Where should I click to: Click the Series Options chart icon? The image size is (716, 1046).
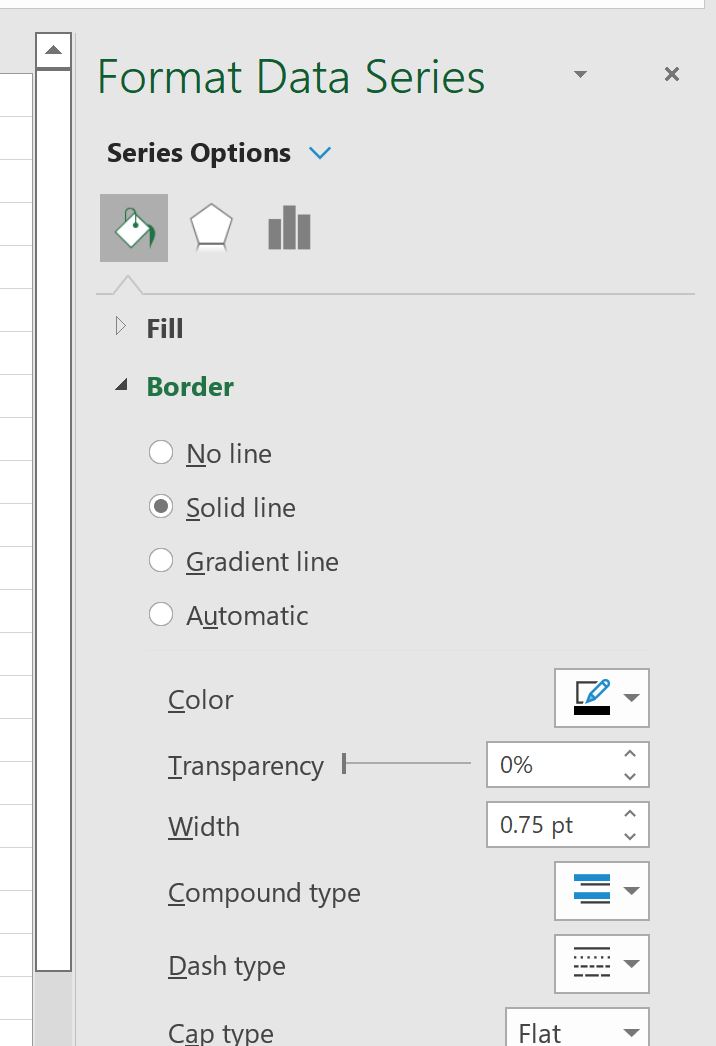(288, 228)
